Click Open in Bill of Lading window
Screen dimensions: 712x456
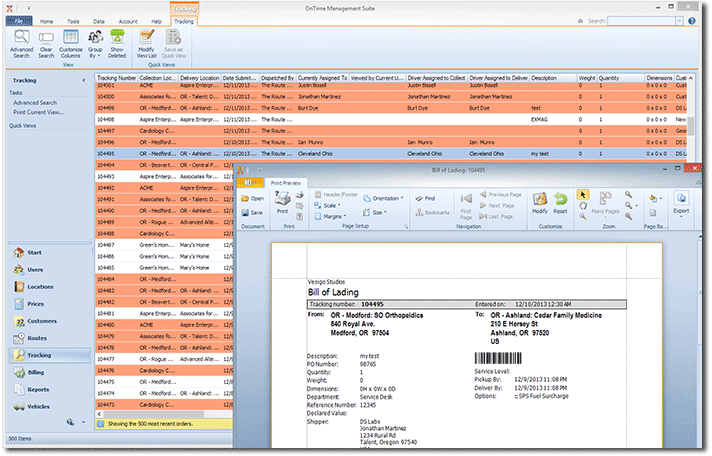(x=252, y=199)
